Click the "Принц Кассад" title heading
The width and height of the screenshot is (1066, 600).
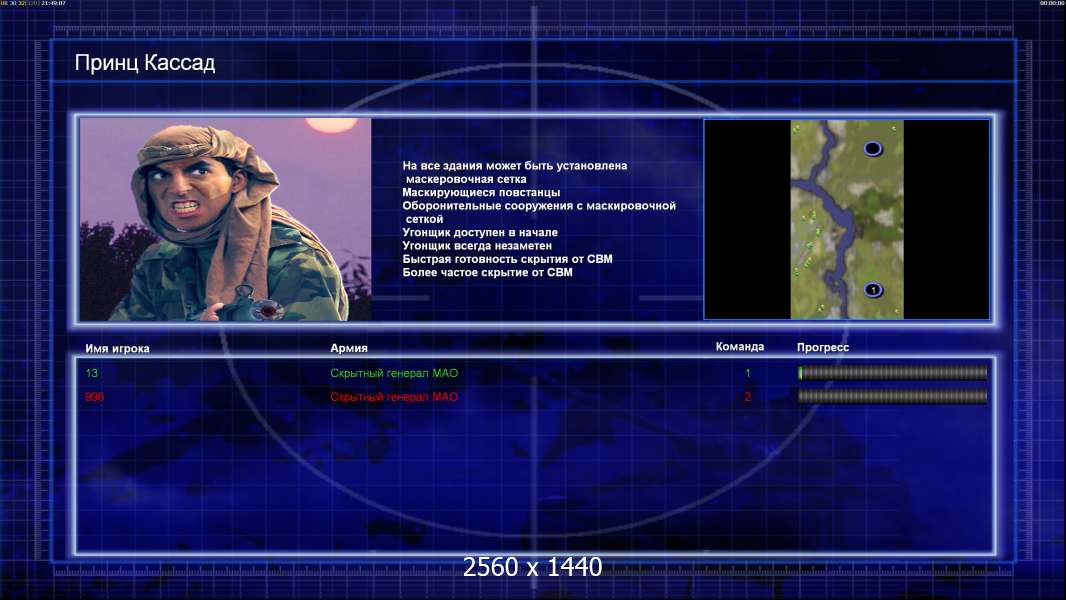point(145,63)
